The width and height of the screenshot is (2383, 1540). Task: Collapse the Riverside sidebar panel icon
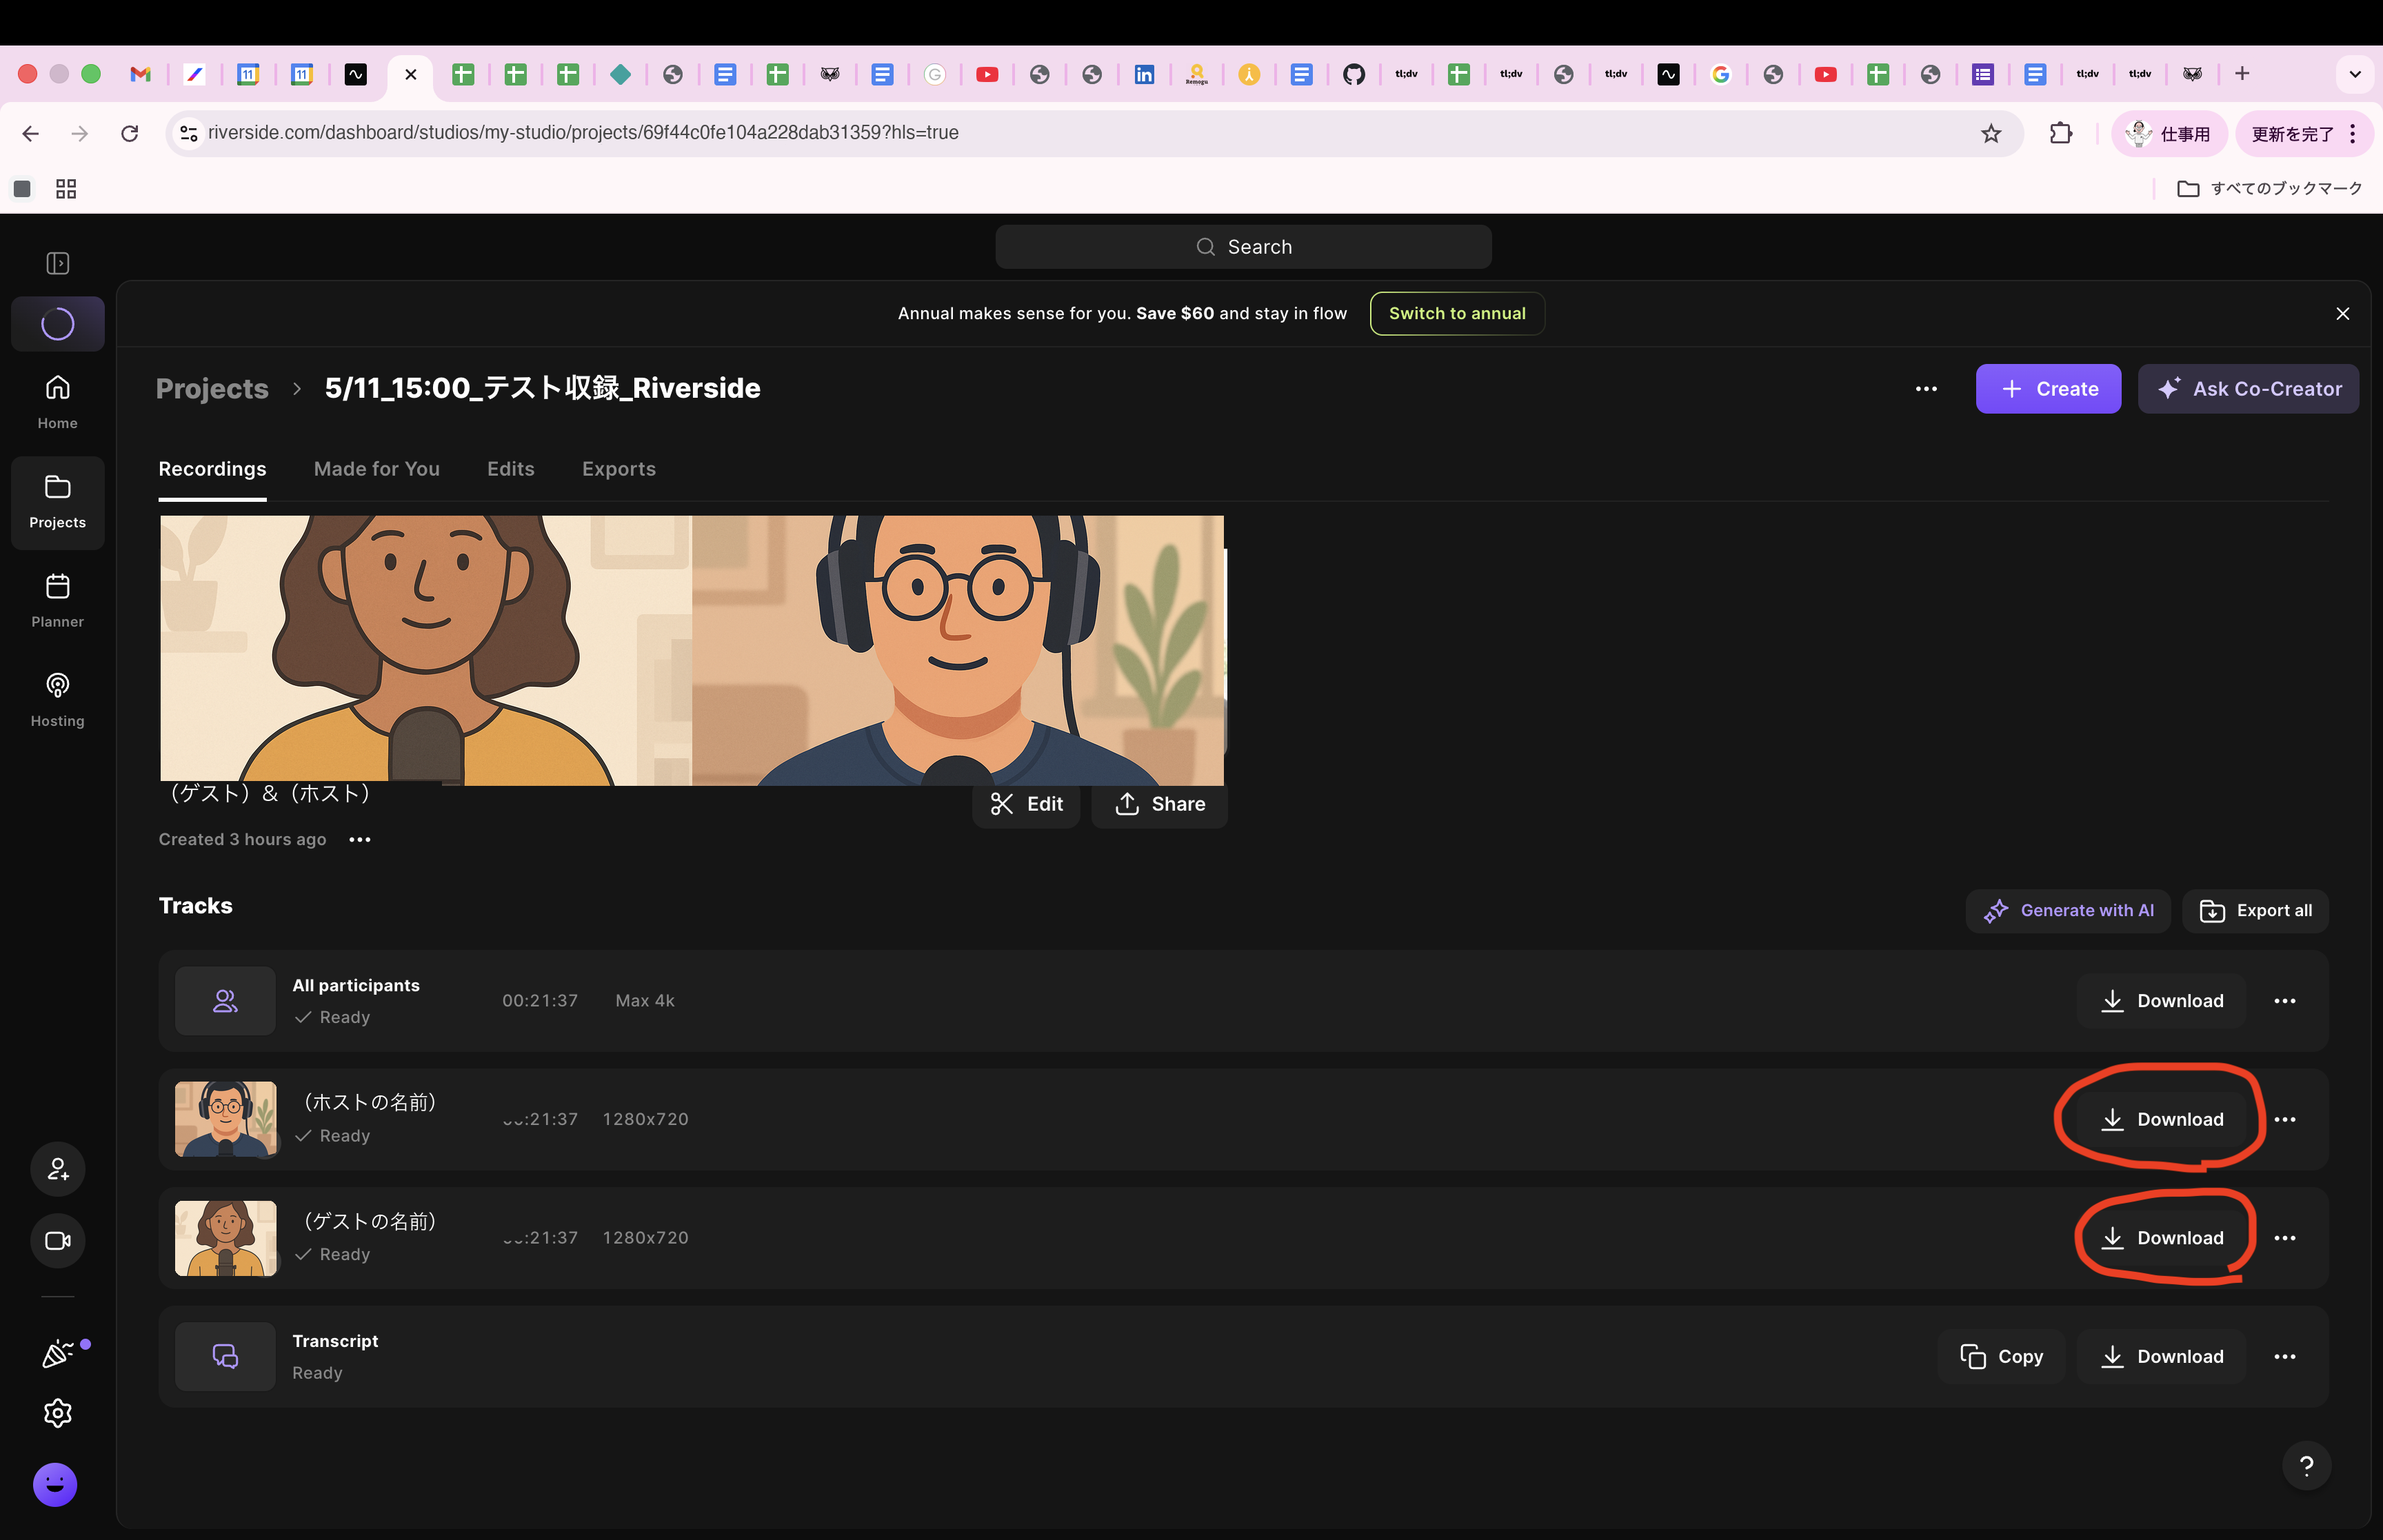point(58,263)
